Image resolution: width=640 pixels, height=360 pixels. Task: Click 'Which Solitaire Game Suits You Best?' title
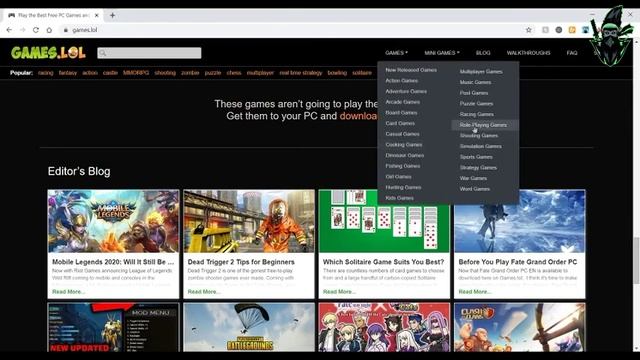(x=383, y=262)
